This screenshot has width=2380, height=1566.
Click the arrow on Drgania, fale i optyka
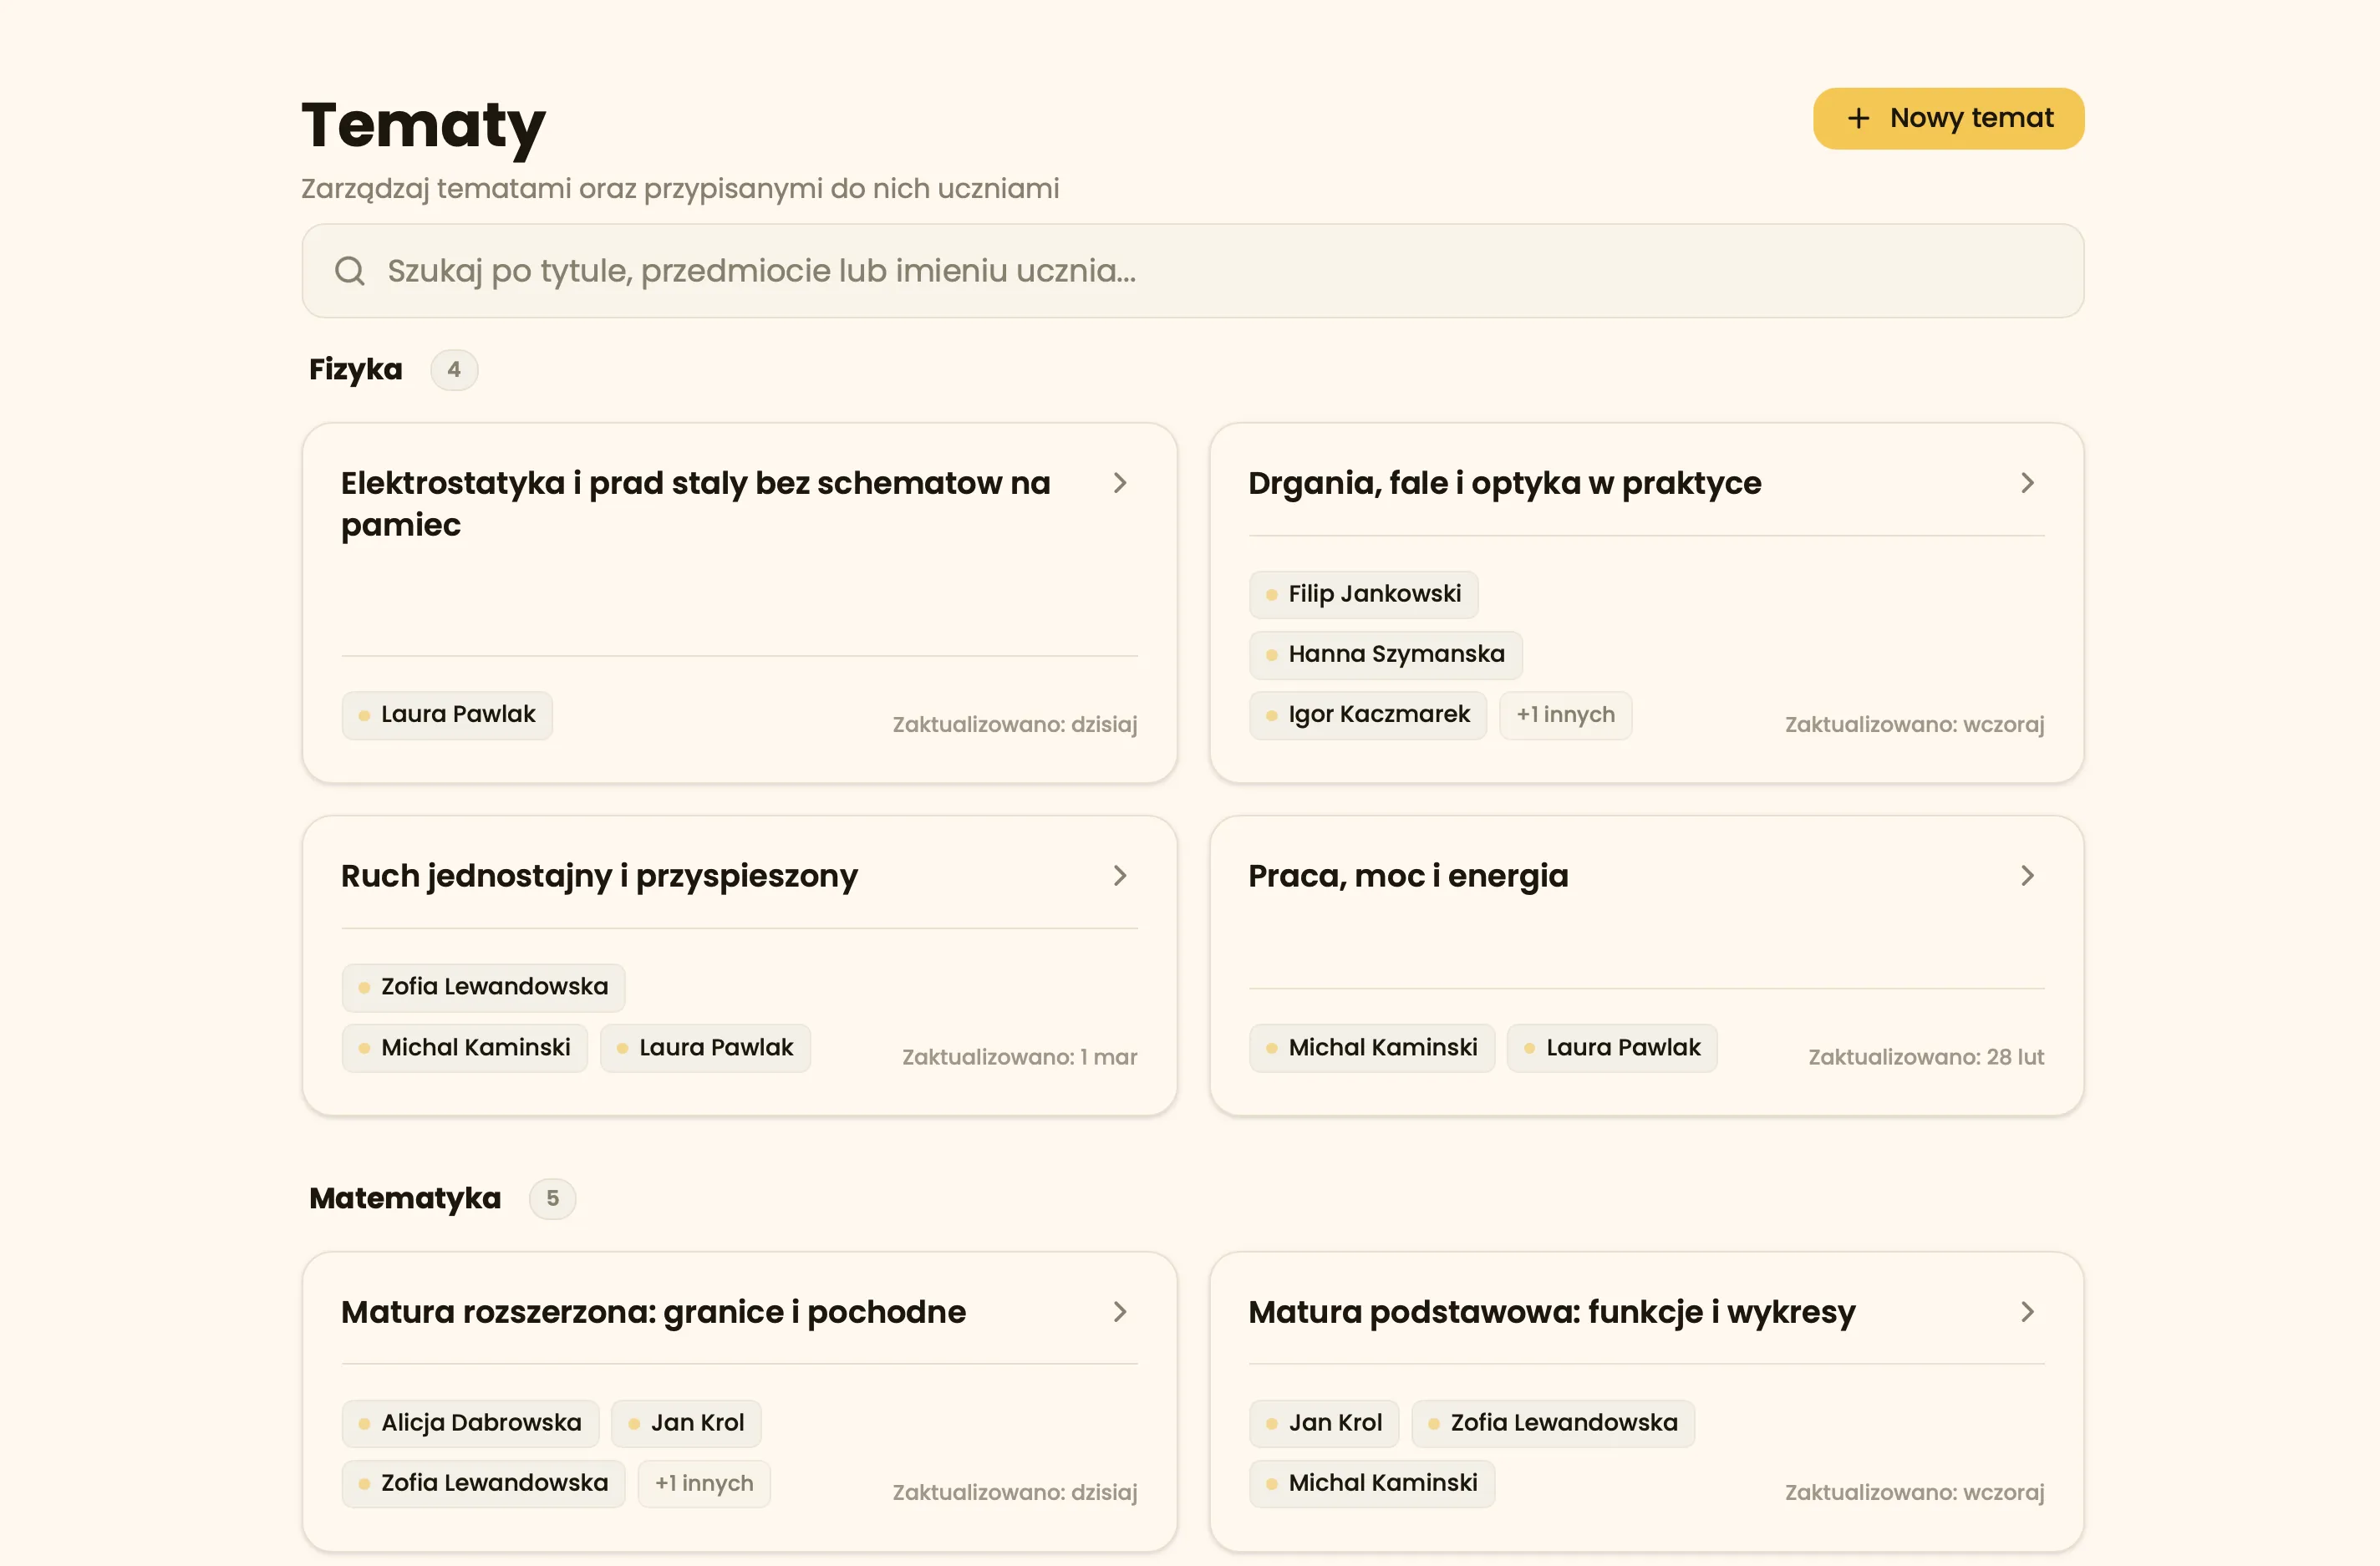point(2027,483)
